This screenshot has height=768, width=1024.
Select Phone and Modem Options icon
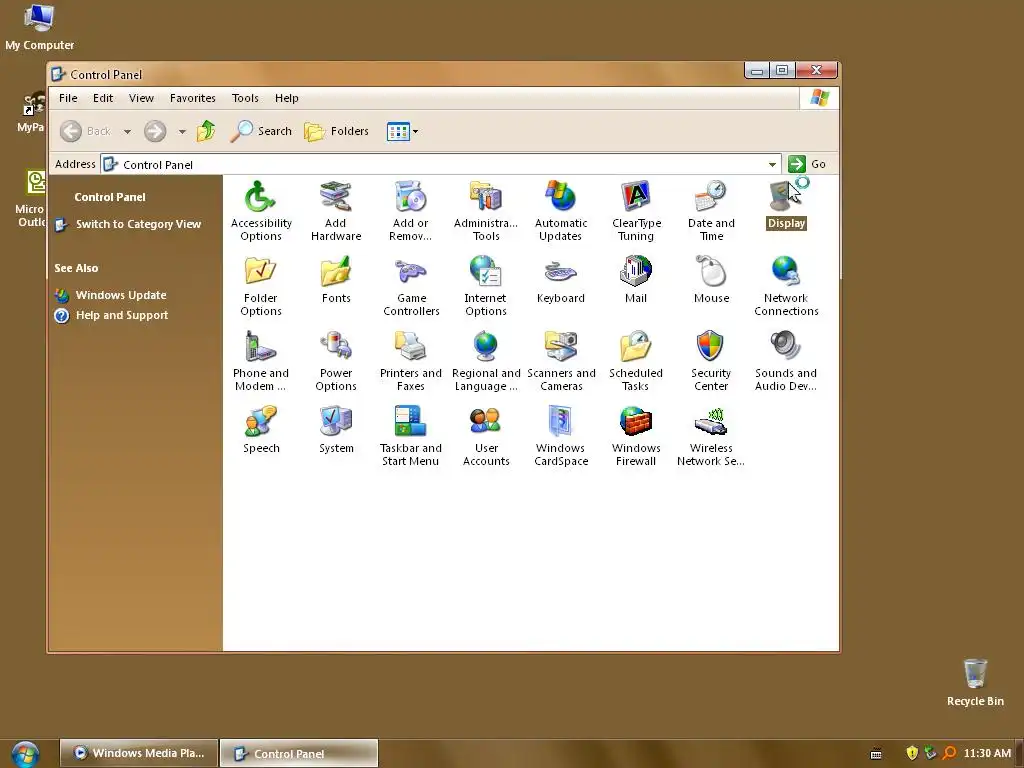point(261,360)
